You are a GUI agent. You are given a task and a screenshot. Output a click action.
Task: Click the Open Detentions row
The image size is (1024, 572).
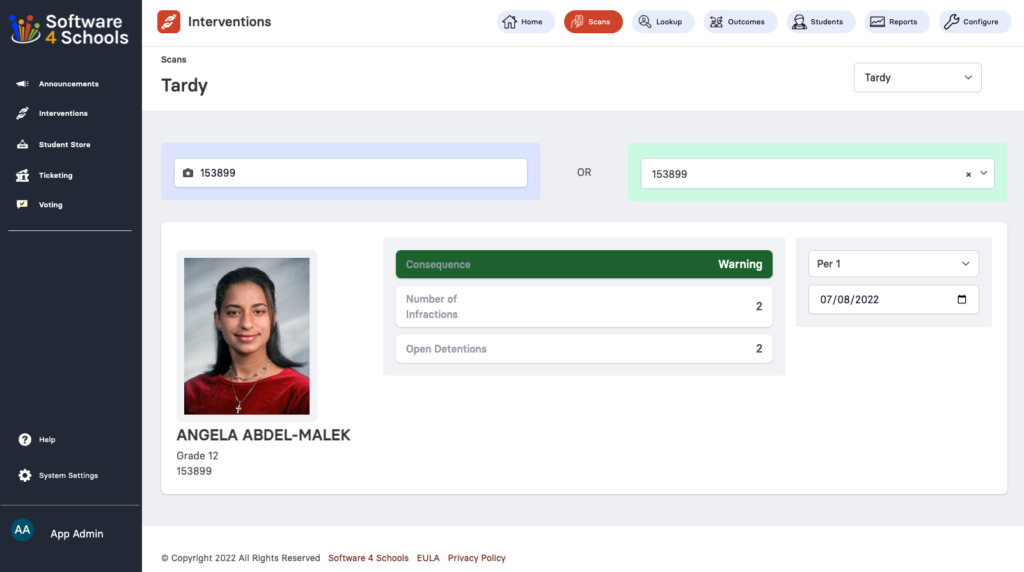(x=584, y=349)
